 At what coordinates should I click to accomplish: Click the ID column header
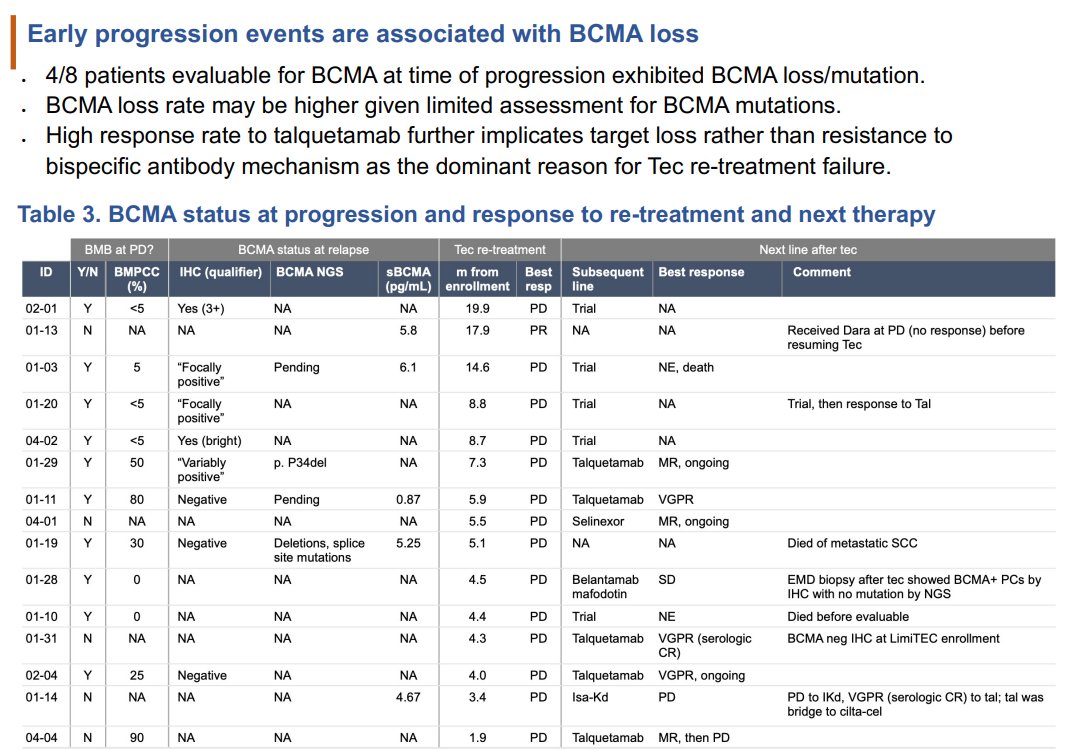(46, 272)
